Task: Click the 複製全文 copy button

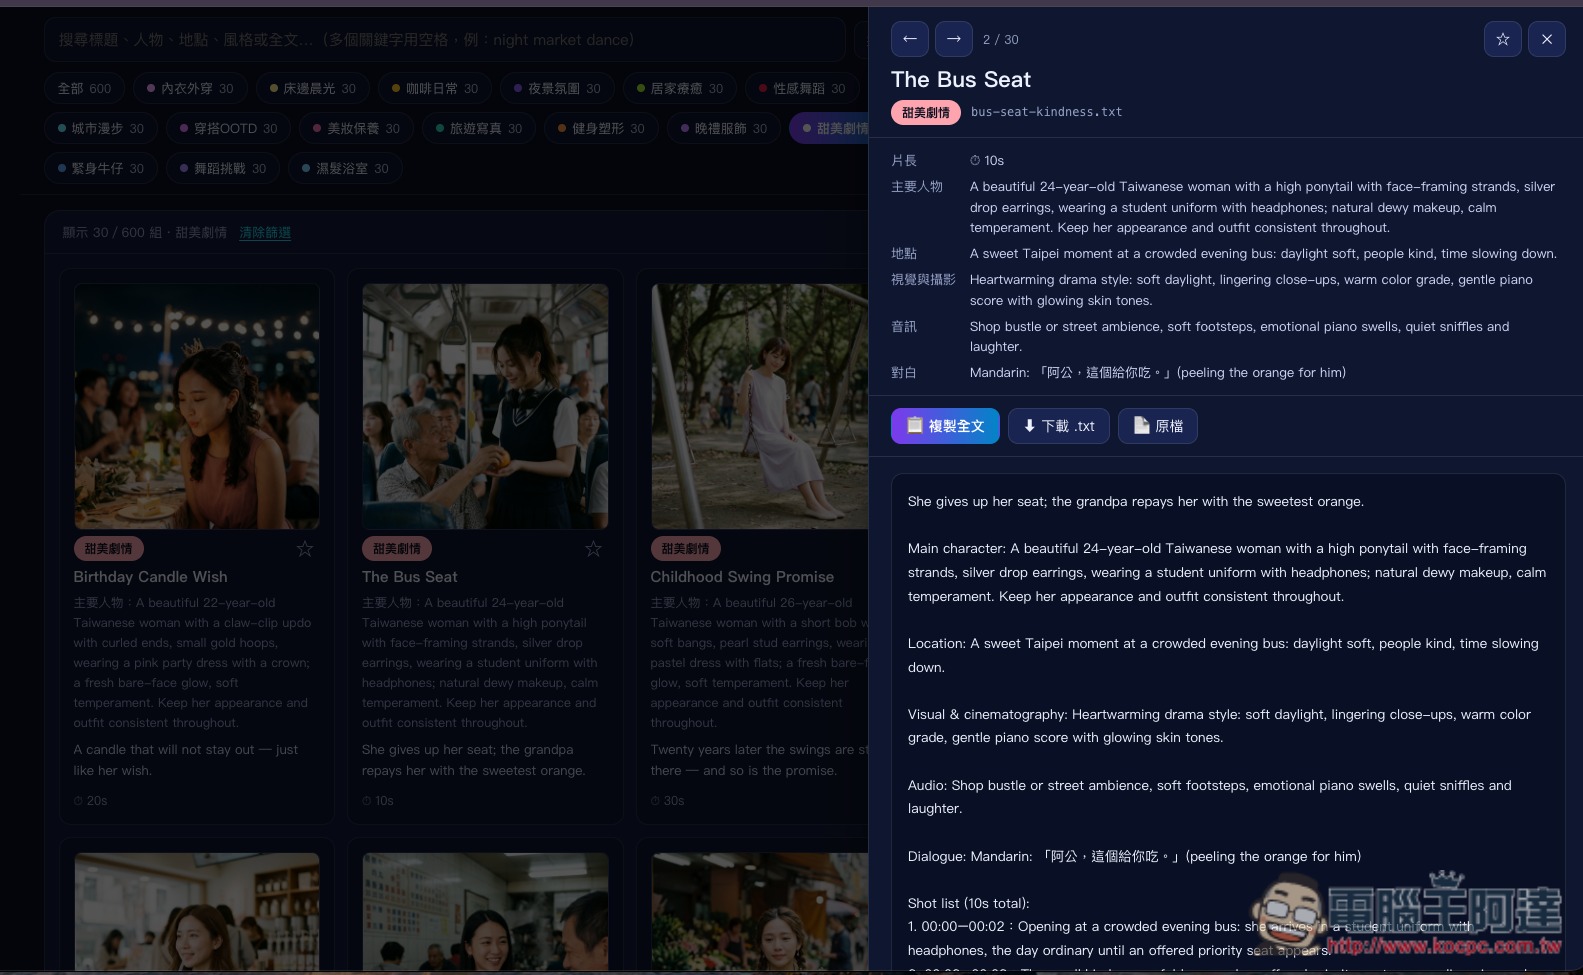Action: point(945,426)
